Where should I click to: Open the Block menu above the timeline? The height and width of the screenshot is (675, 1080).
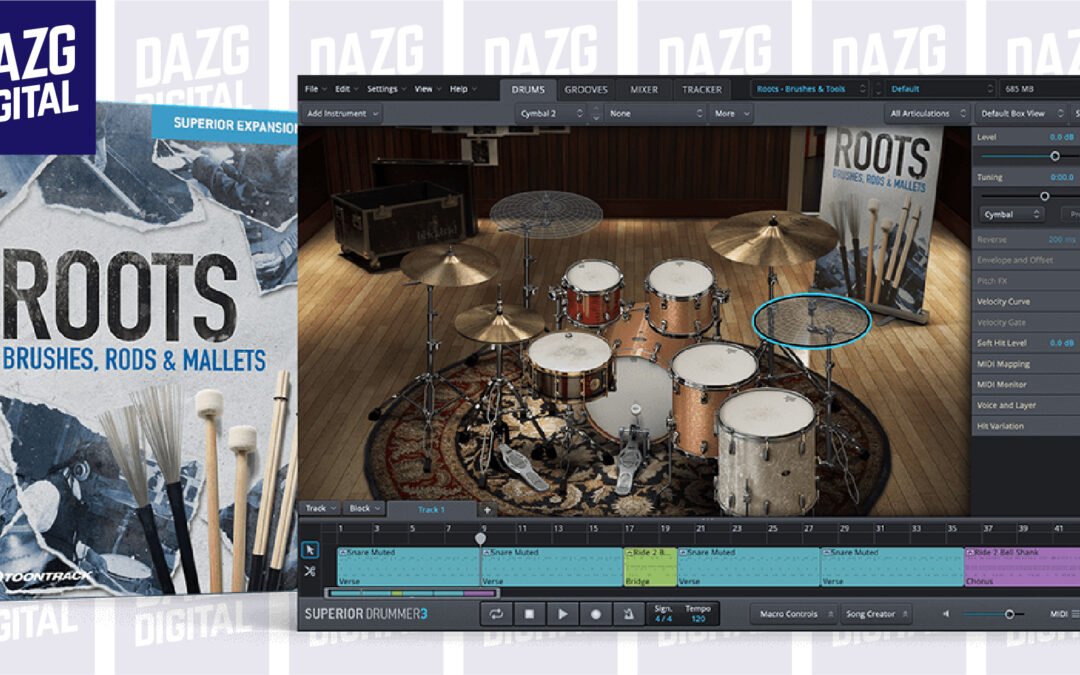coord(364,508)
